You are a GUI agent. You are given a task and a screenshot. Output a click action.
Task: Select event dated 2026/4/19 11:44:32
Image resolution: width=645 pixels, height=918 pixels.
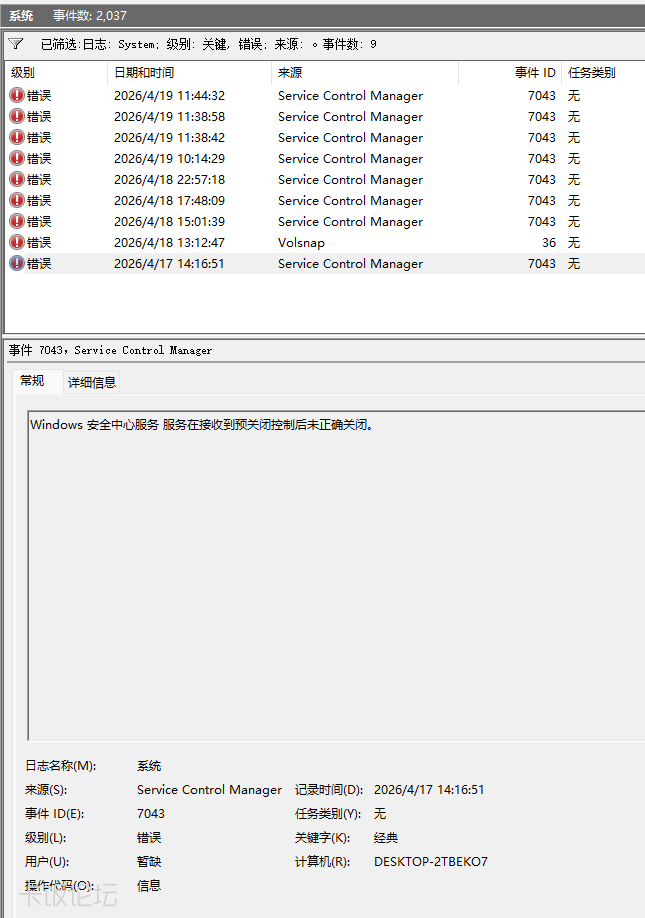(x=325, y=95)
